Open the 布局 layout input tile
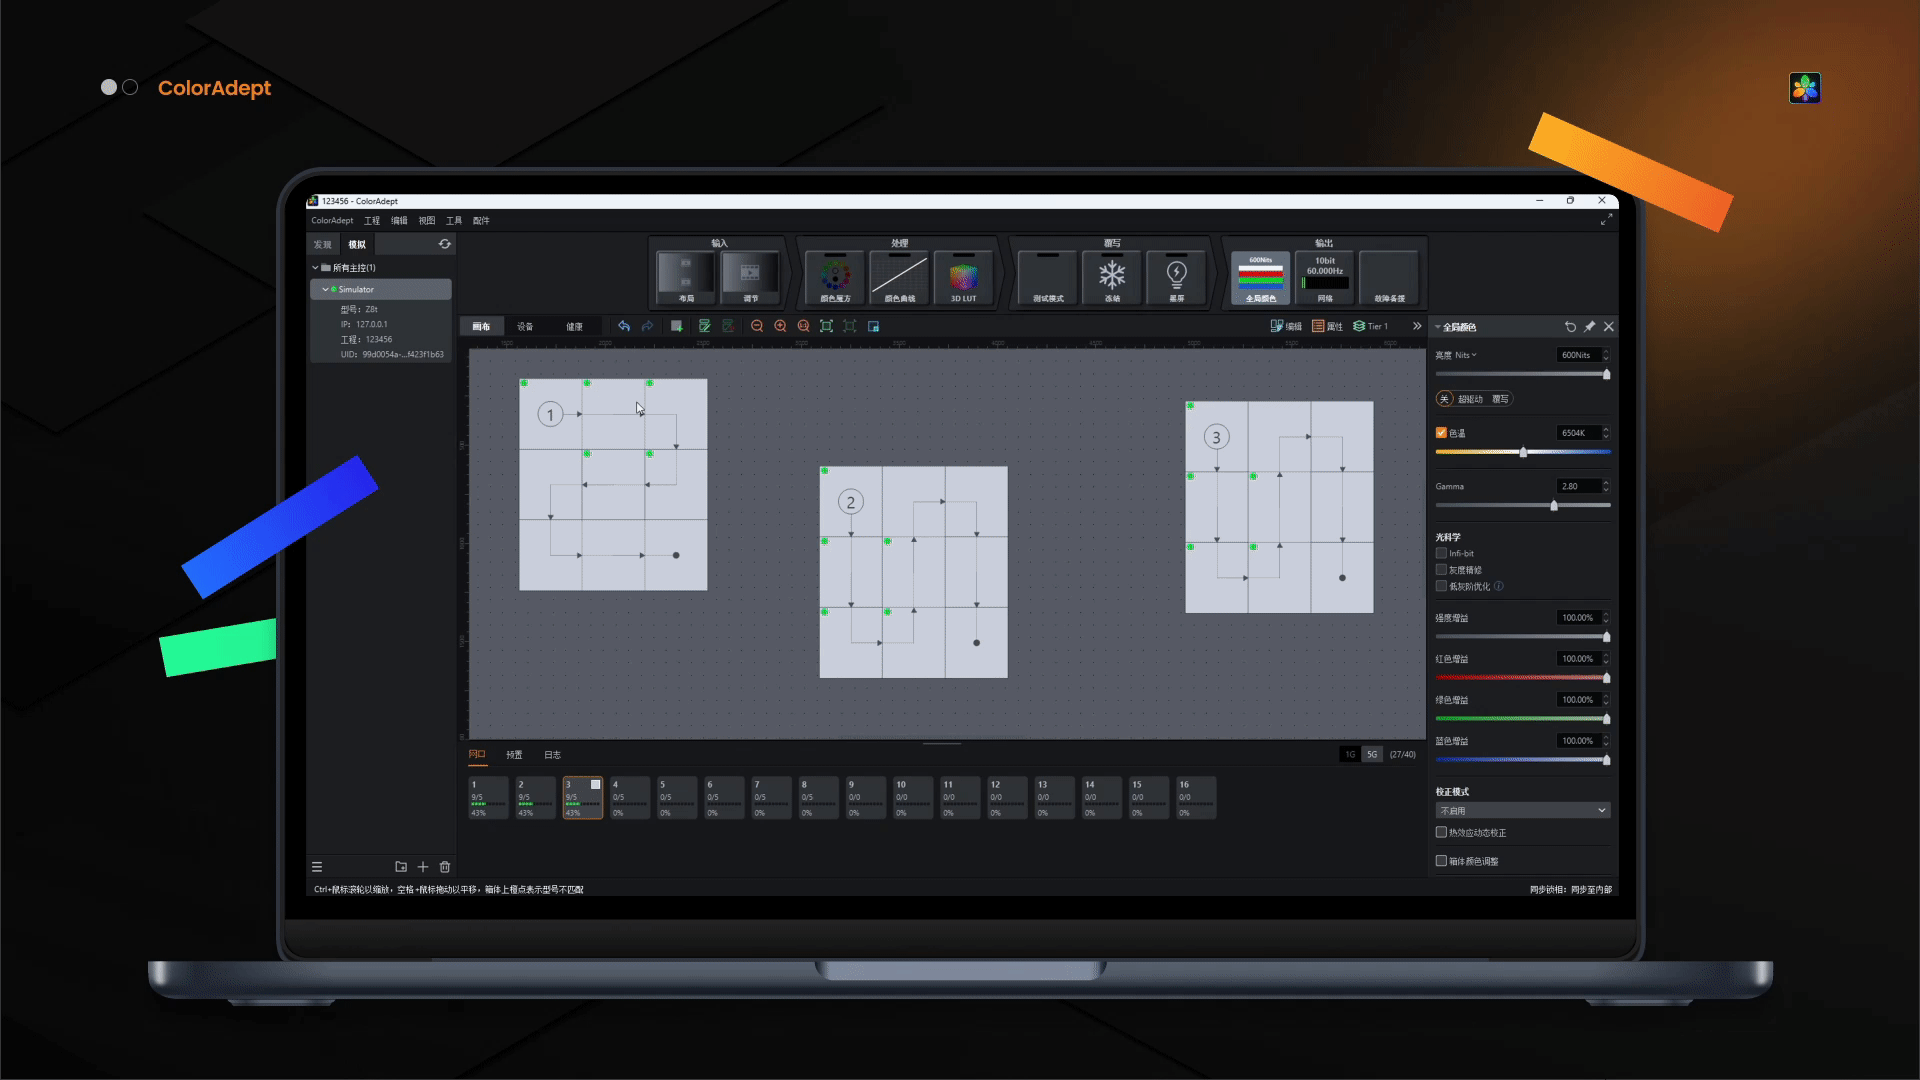Screen dimensions: 1920x1080 pos(686,277)
